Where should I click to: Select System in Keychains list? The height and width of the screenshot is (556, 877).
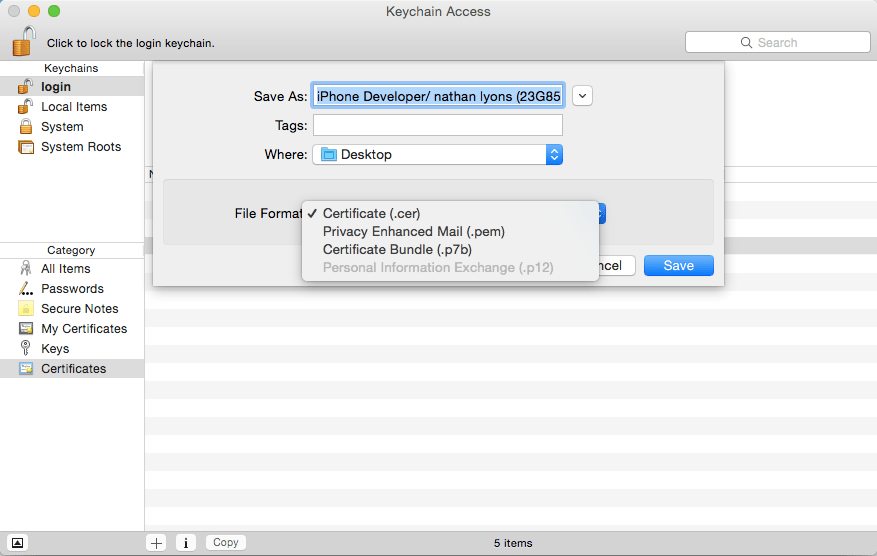point(72,126)
